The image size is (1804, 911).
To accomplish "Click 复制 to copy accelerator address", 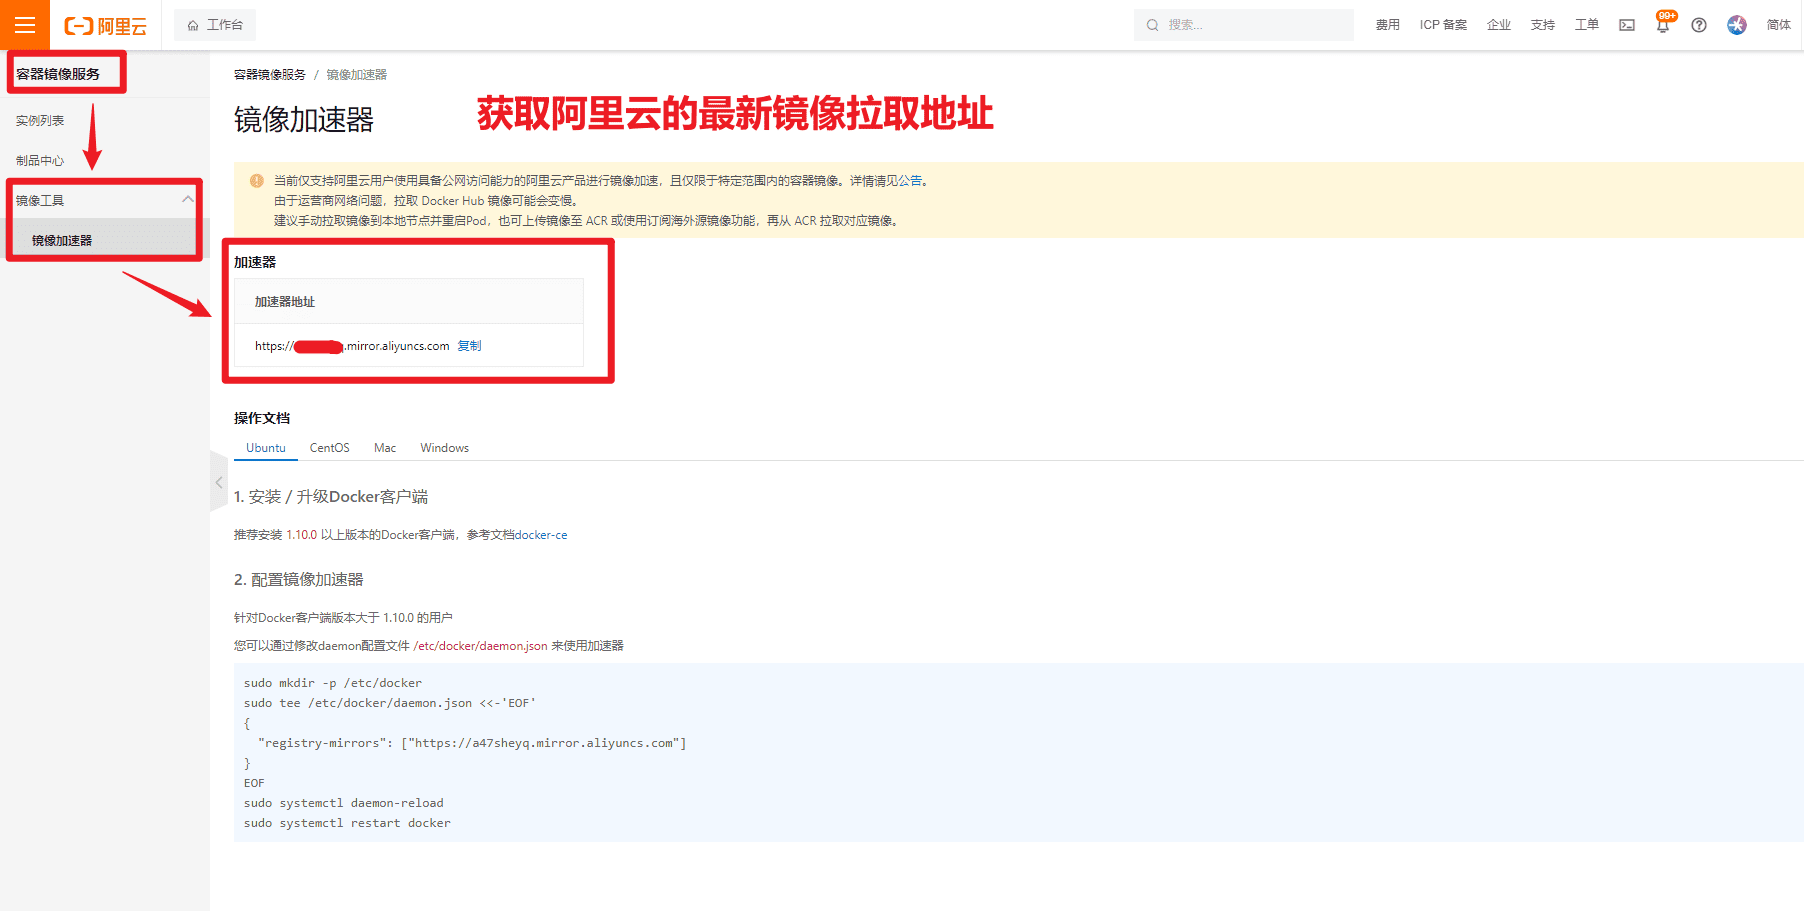I will 469,346.
